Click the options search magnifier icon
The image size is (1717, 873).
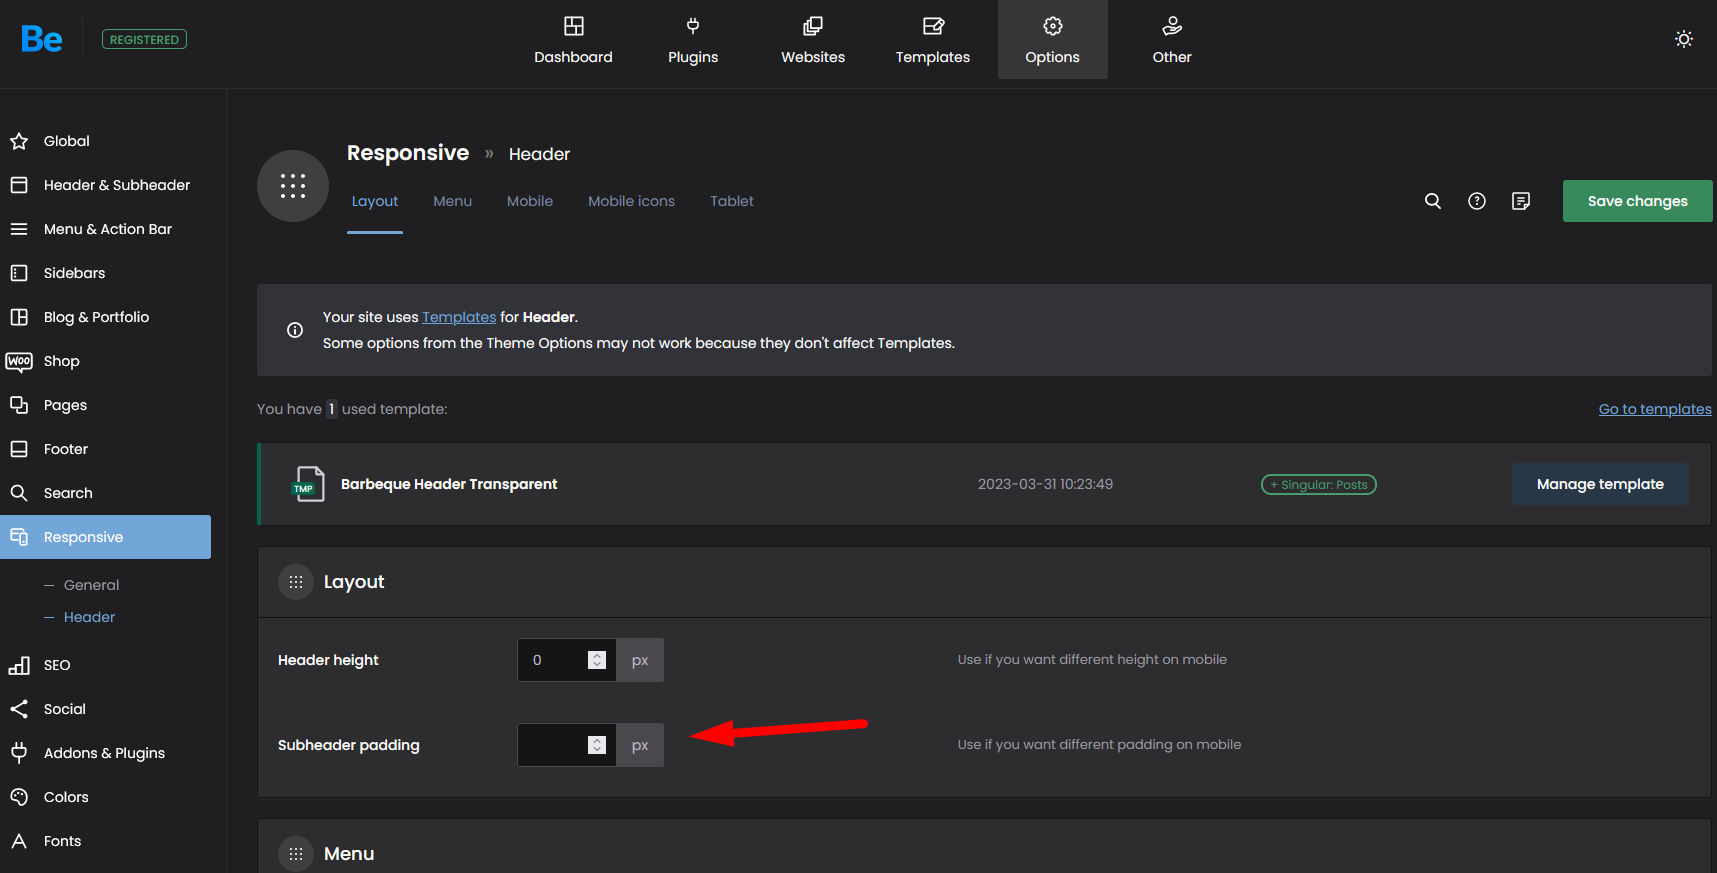pos(1433,201)
